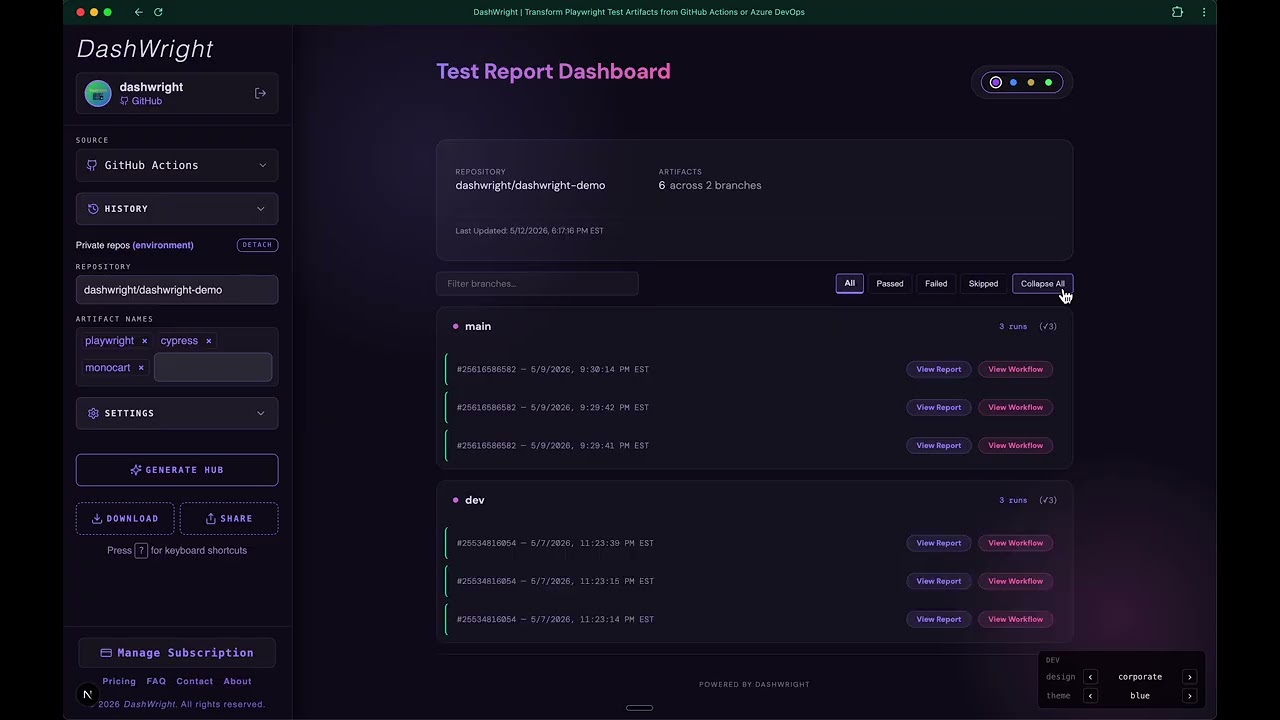Click repository name dashwright/dashwright-demo in summary card

[x=530, y=185]
